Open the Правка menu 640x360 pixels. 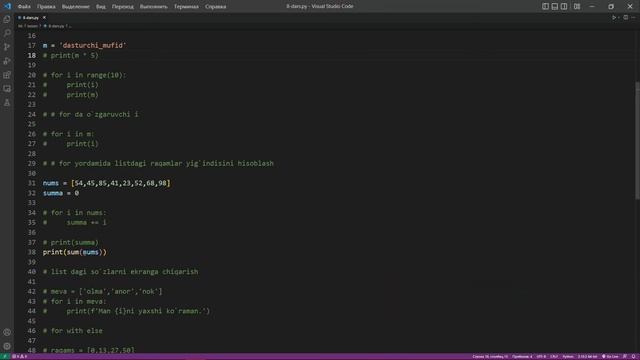coord(46,7)
